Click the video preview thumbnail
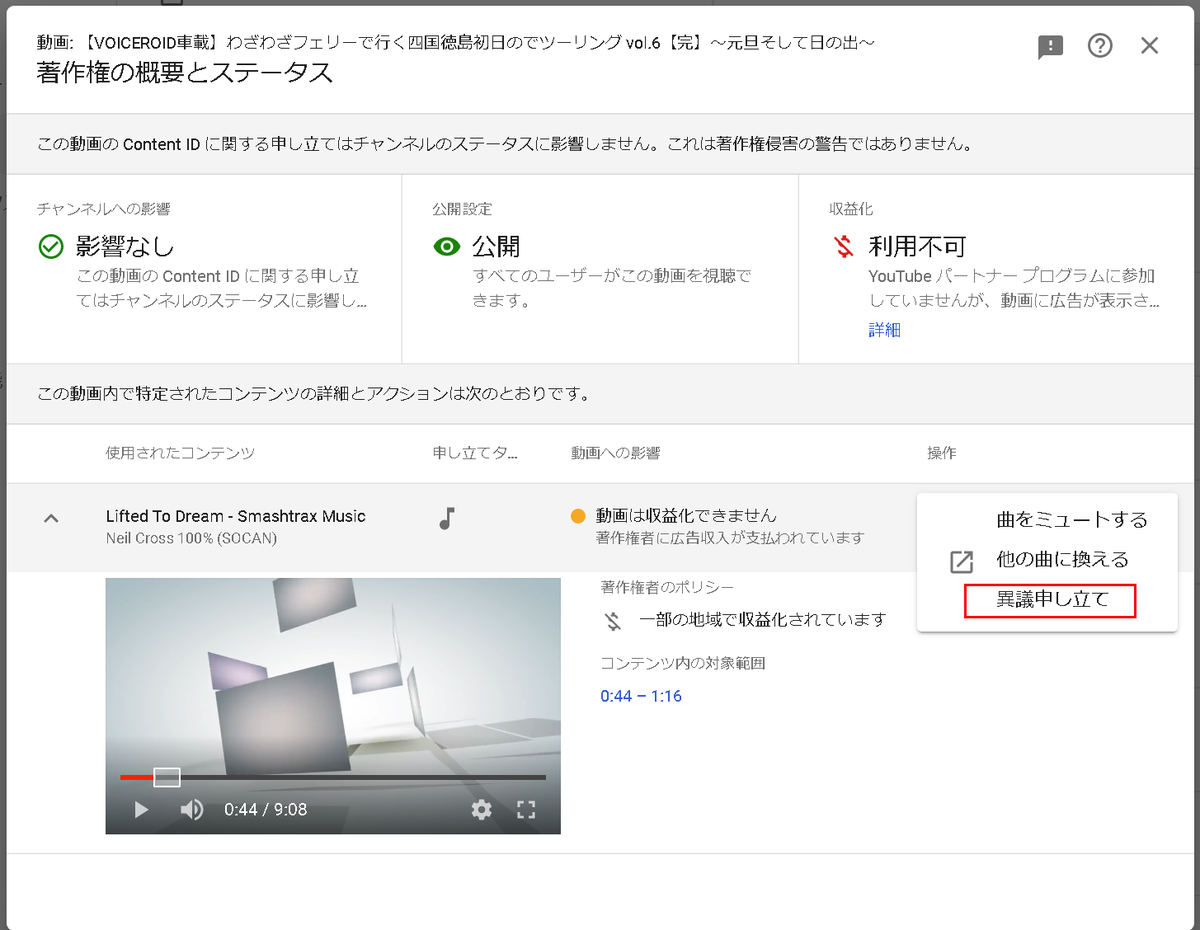Screen dimensions: 1200x930 [333, 706]
